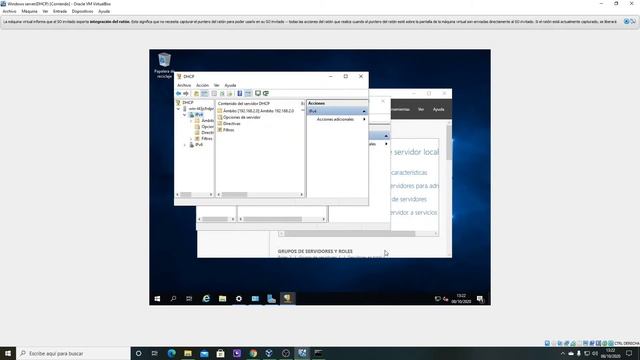Open Settings gear in guest taskbar
Image resolution: width=640 pixels, height=360 pixels.
point(239,299)
